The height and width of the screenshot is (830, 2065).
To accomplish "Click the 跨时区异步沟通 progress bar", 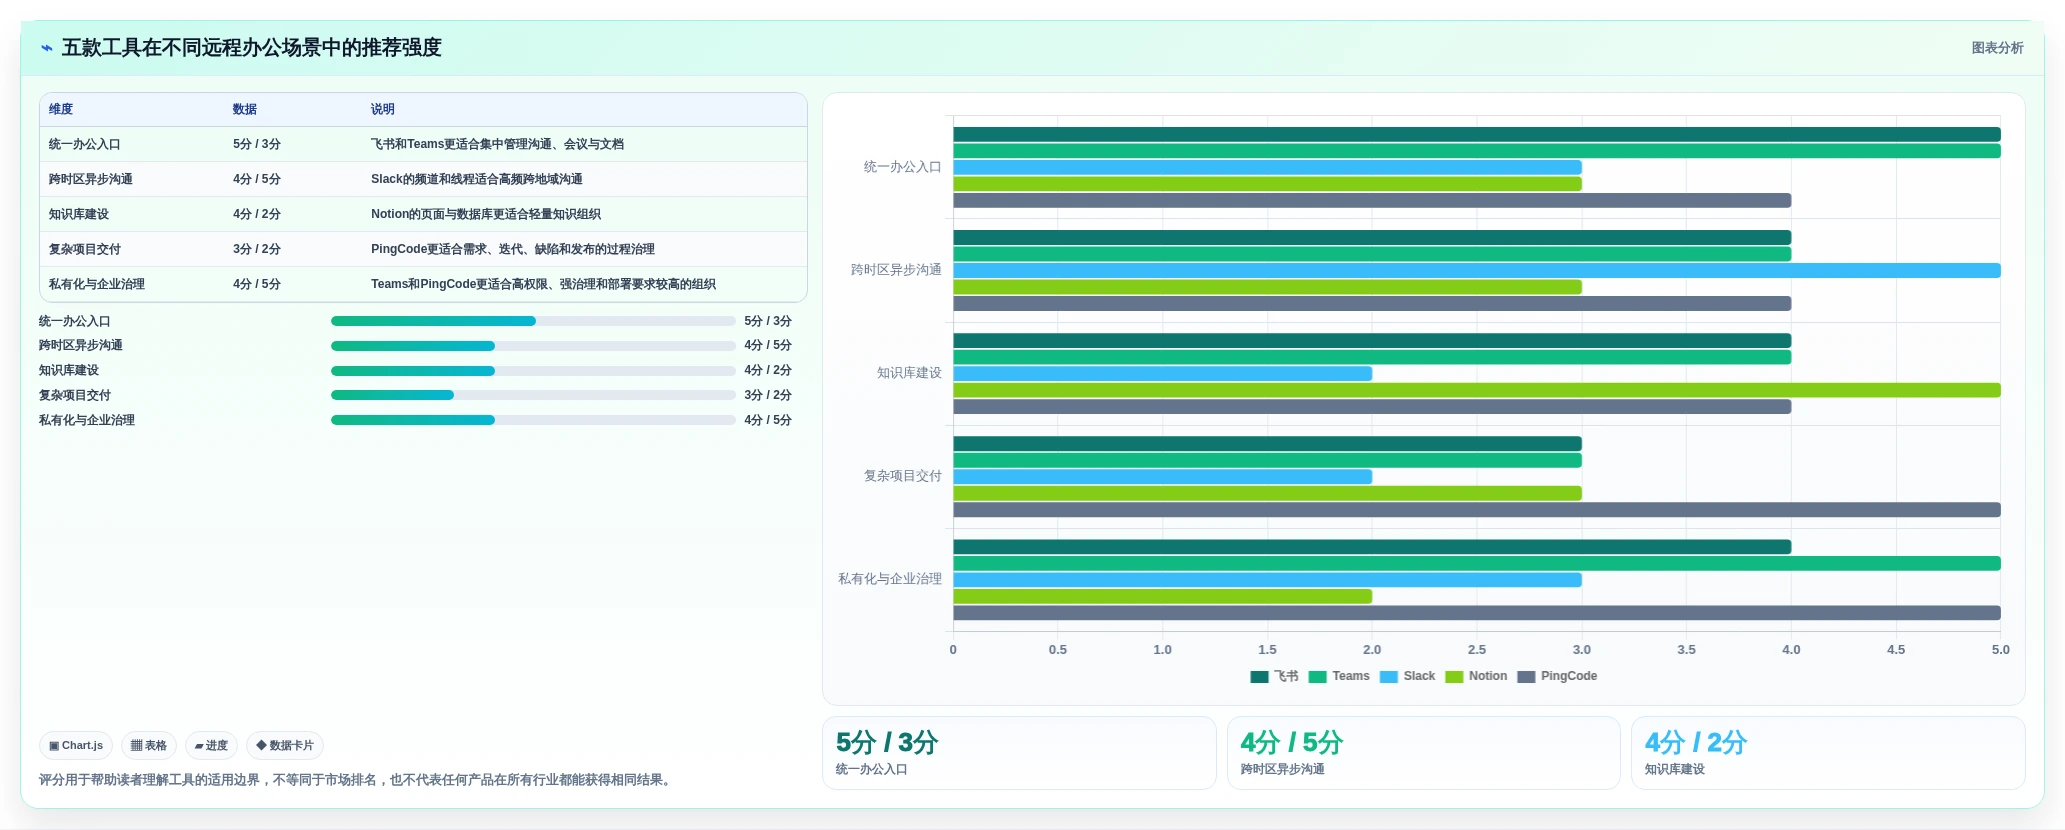I will click(x=533, y=346).
